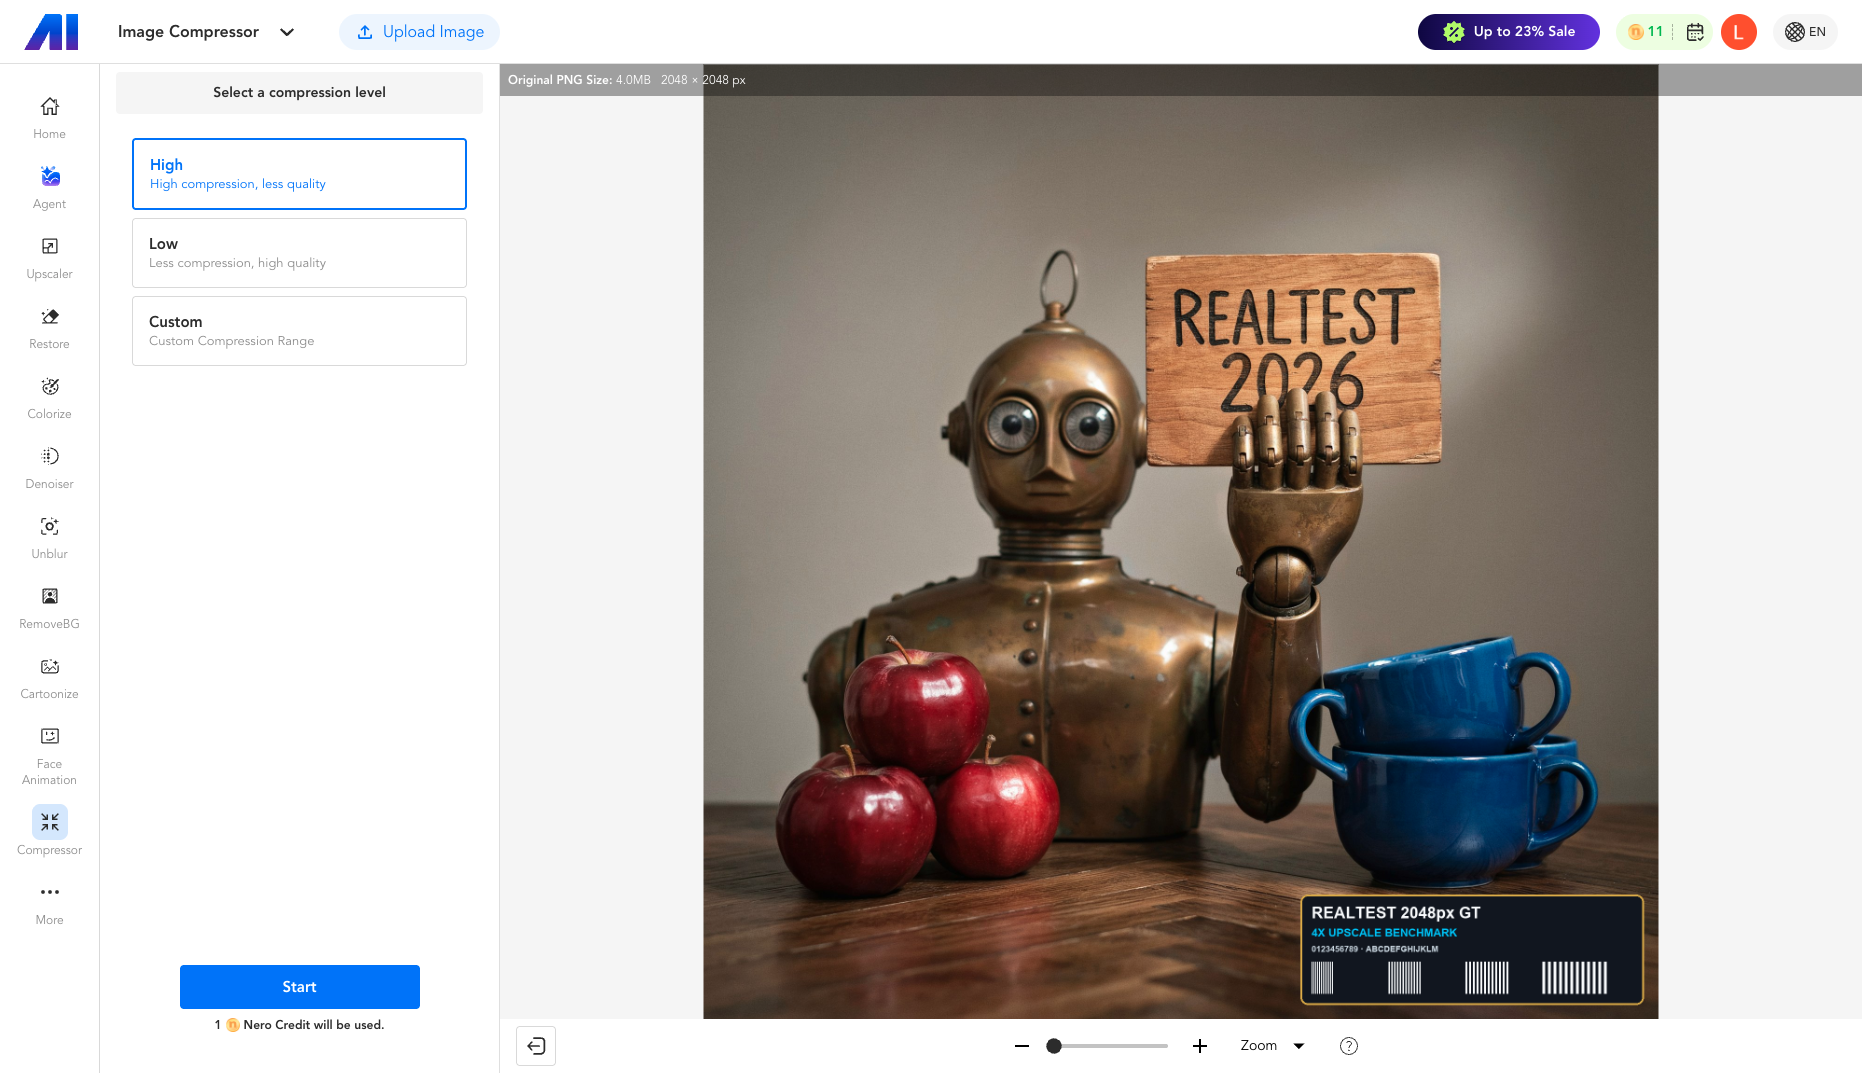Screen dimensions: 1862x1073
Task: Click the 'Original PNG Size: 4.0MB' text
Action: (579, 80)
